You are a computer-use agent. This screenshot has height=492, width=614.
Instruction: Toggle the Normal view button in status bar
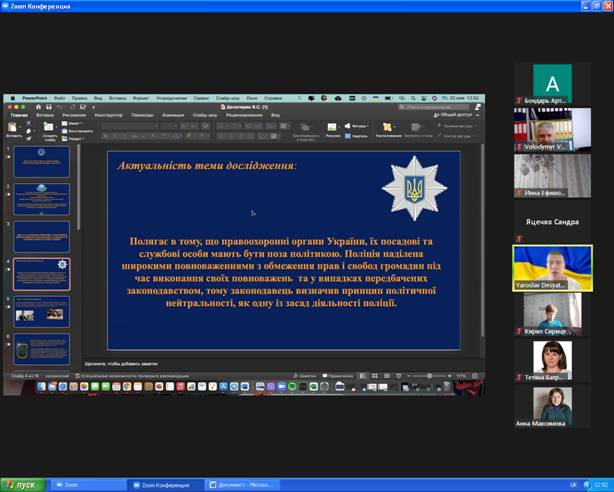click(x=363, y=376)
